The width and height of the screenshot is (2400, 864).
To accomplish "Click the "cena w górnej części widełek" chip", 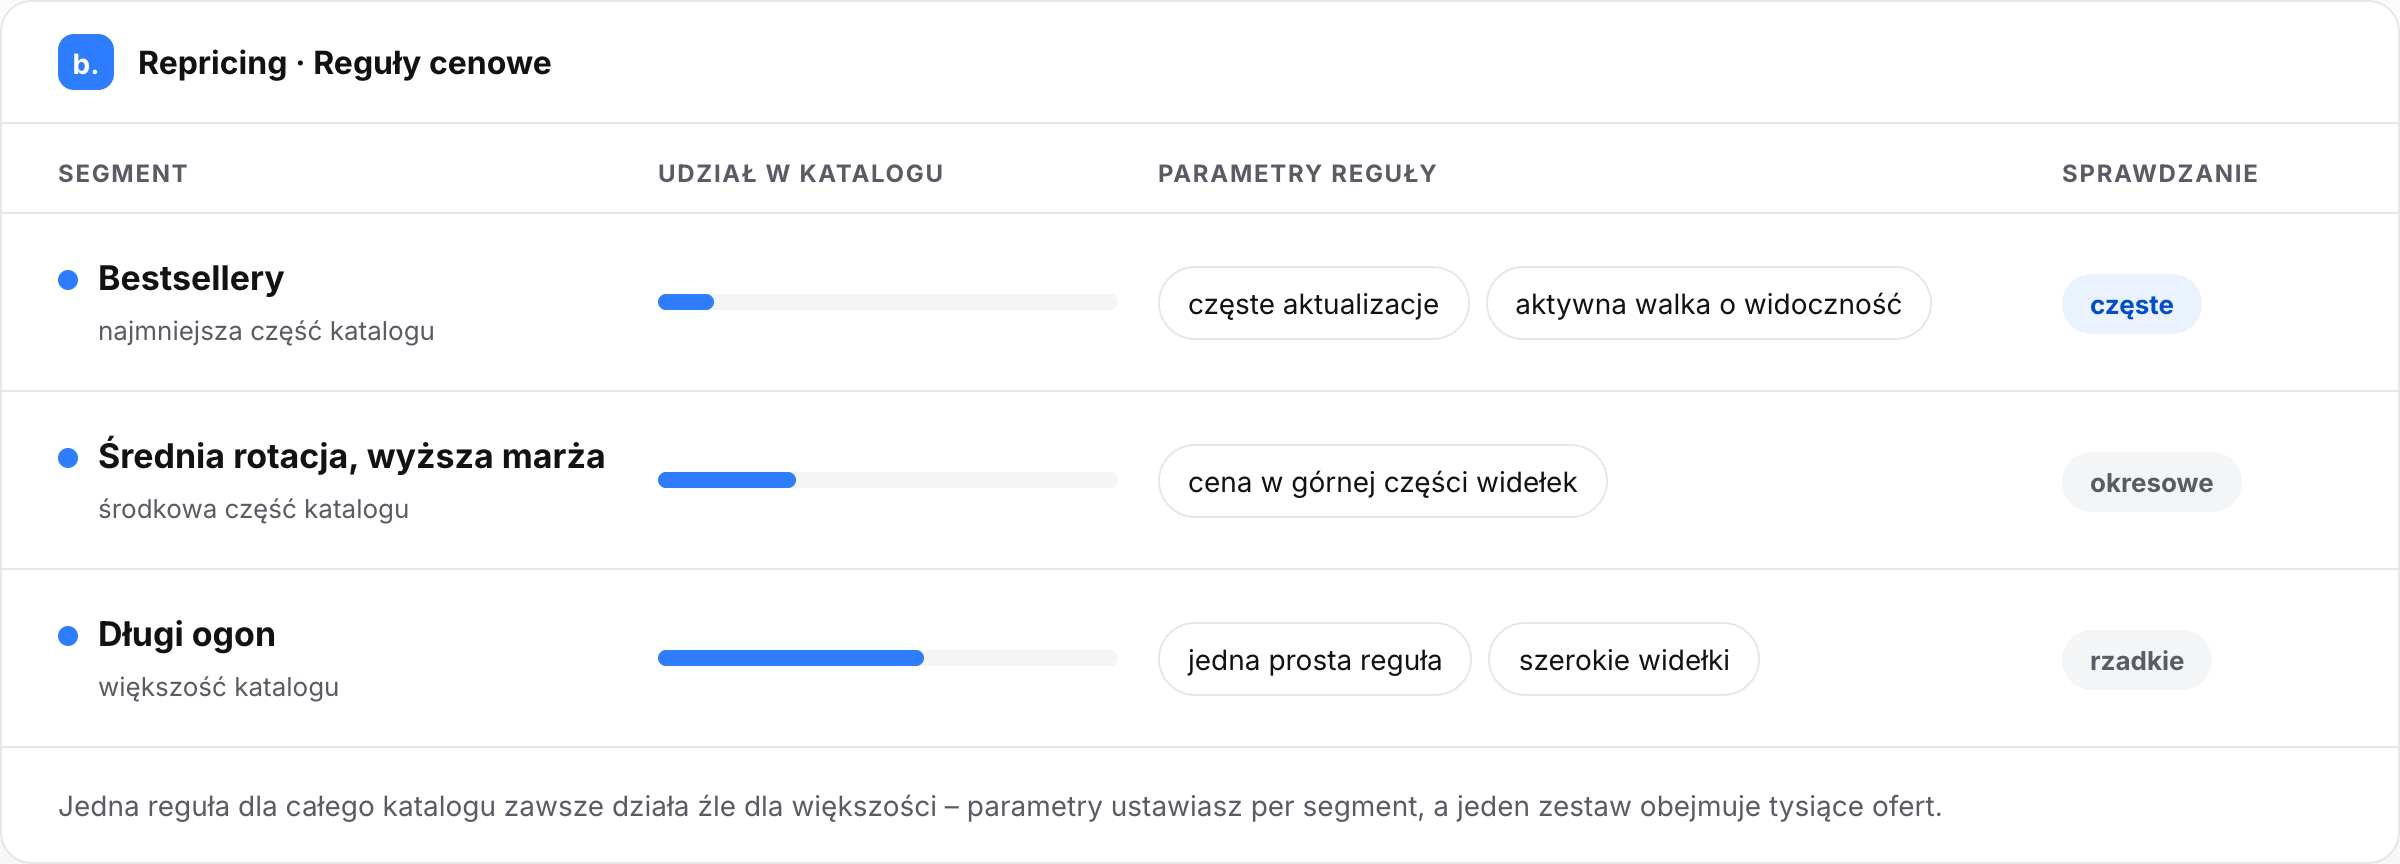I will click(1382, 482).
